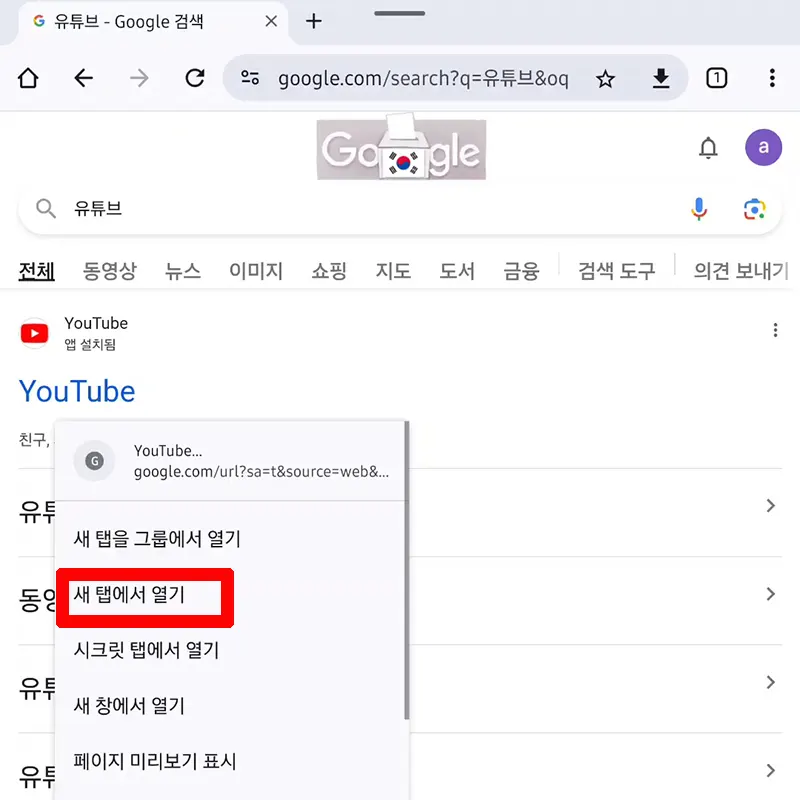
Task: Open 검색 도구 search tools
Action: tap(617, 270)
